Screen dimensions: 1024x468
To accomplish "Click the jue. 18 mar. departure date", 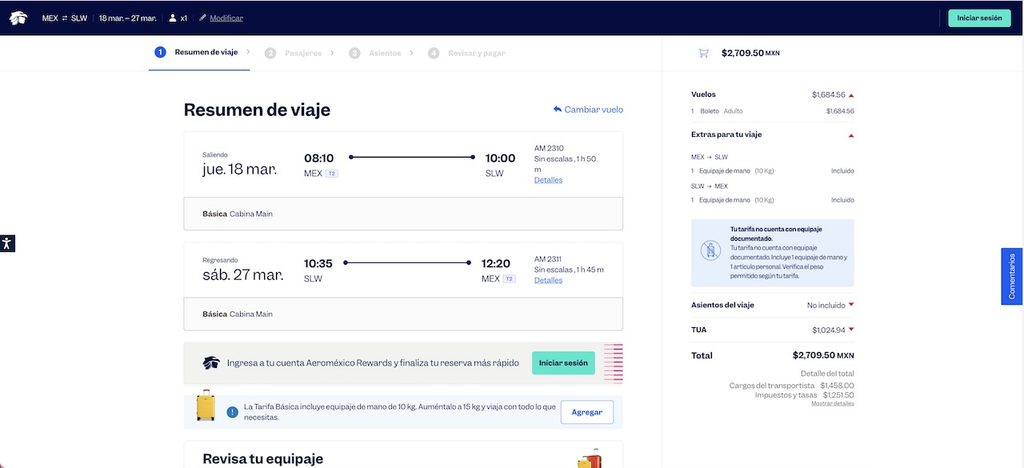I will 239,169.
